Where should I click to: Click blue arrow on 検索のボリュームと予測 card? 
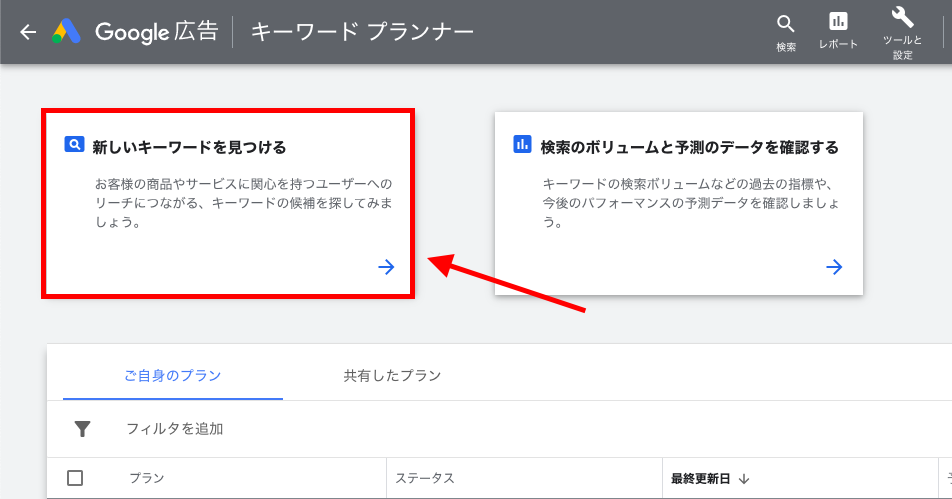(x=834, y=267)
